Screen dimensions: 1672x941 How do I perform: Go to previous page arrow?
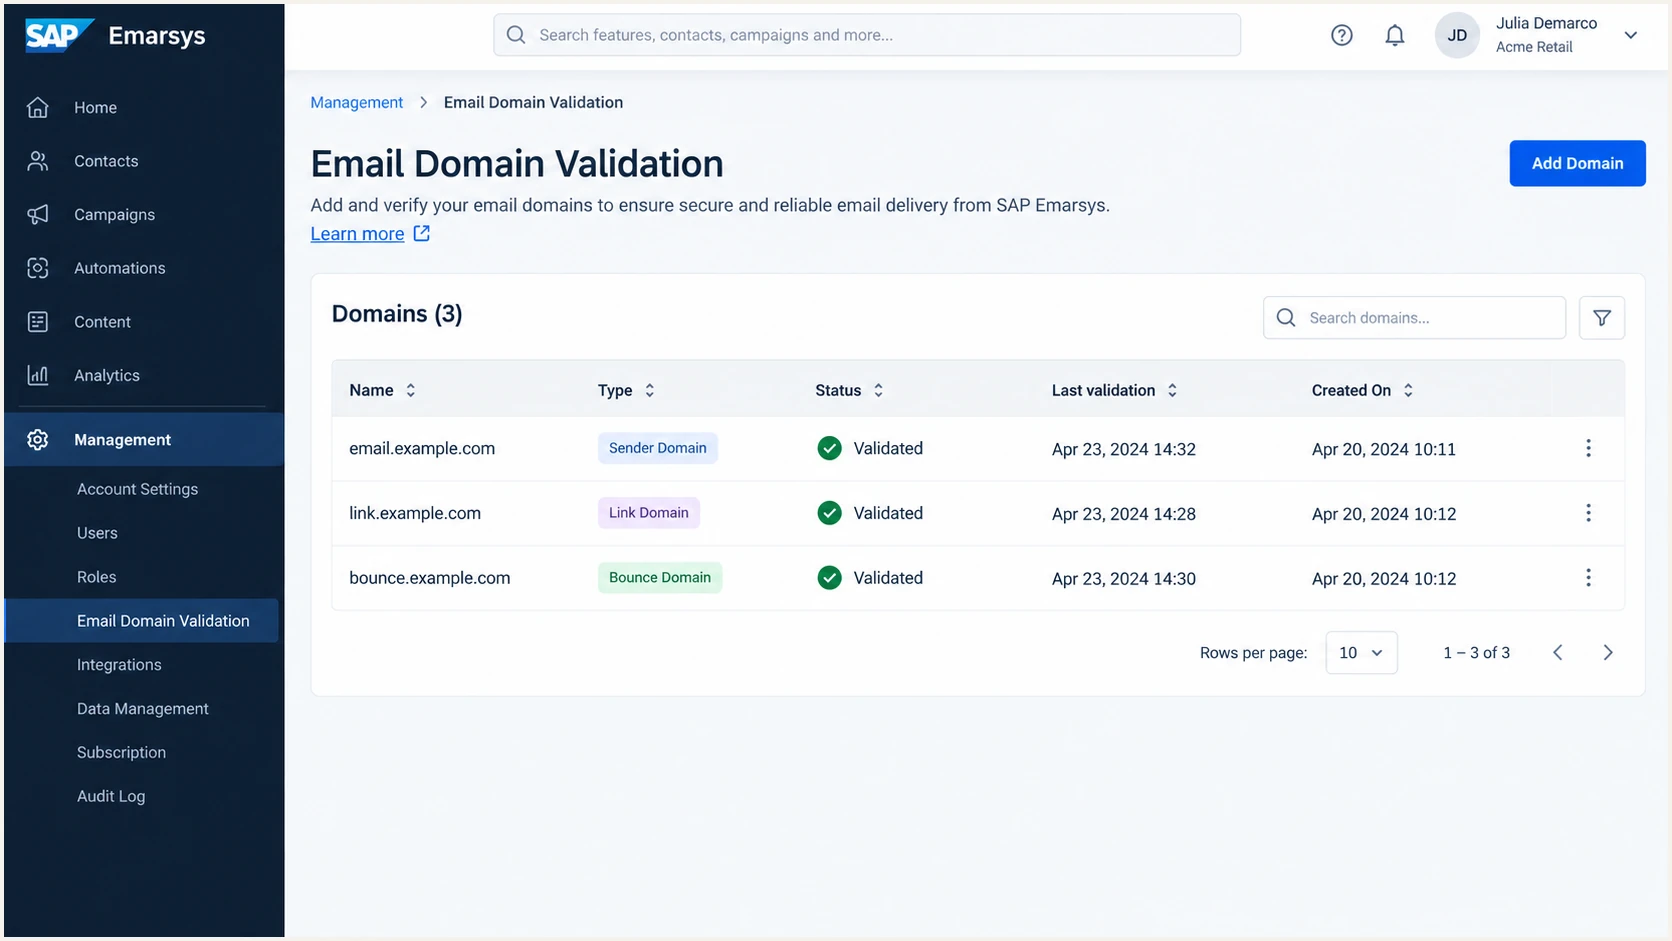[x=1557, y=653]
